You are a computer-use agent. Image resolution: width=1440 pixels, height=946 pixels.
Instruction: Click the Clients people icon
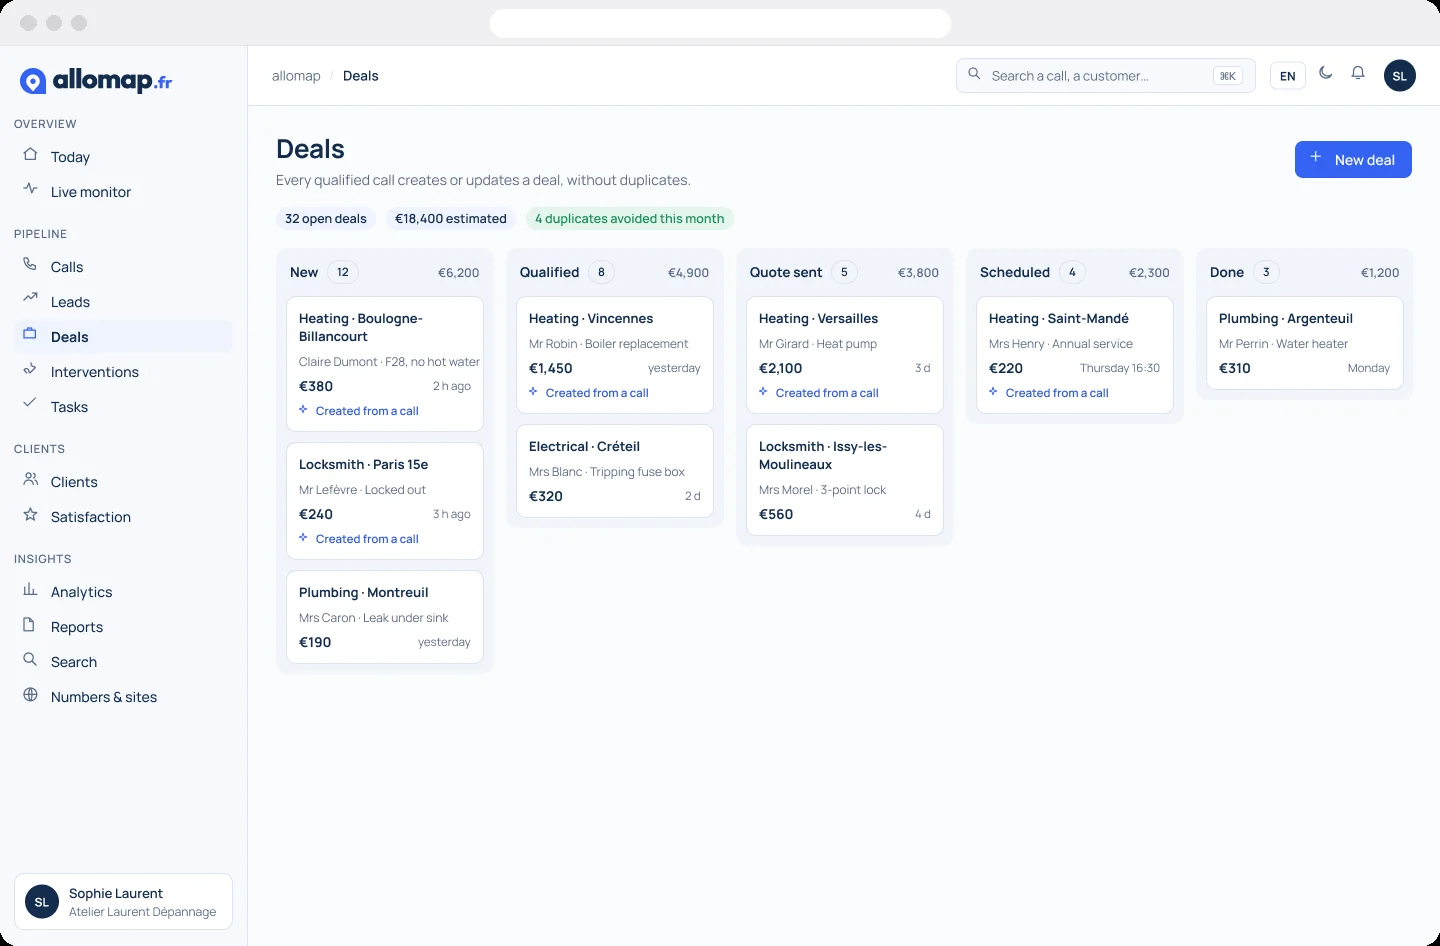coord(30,479)
